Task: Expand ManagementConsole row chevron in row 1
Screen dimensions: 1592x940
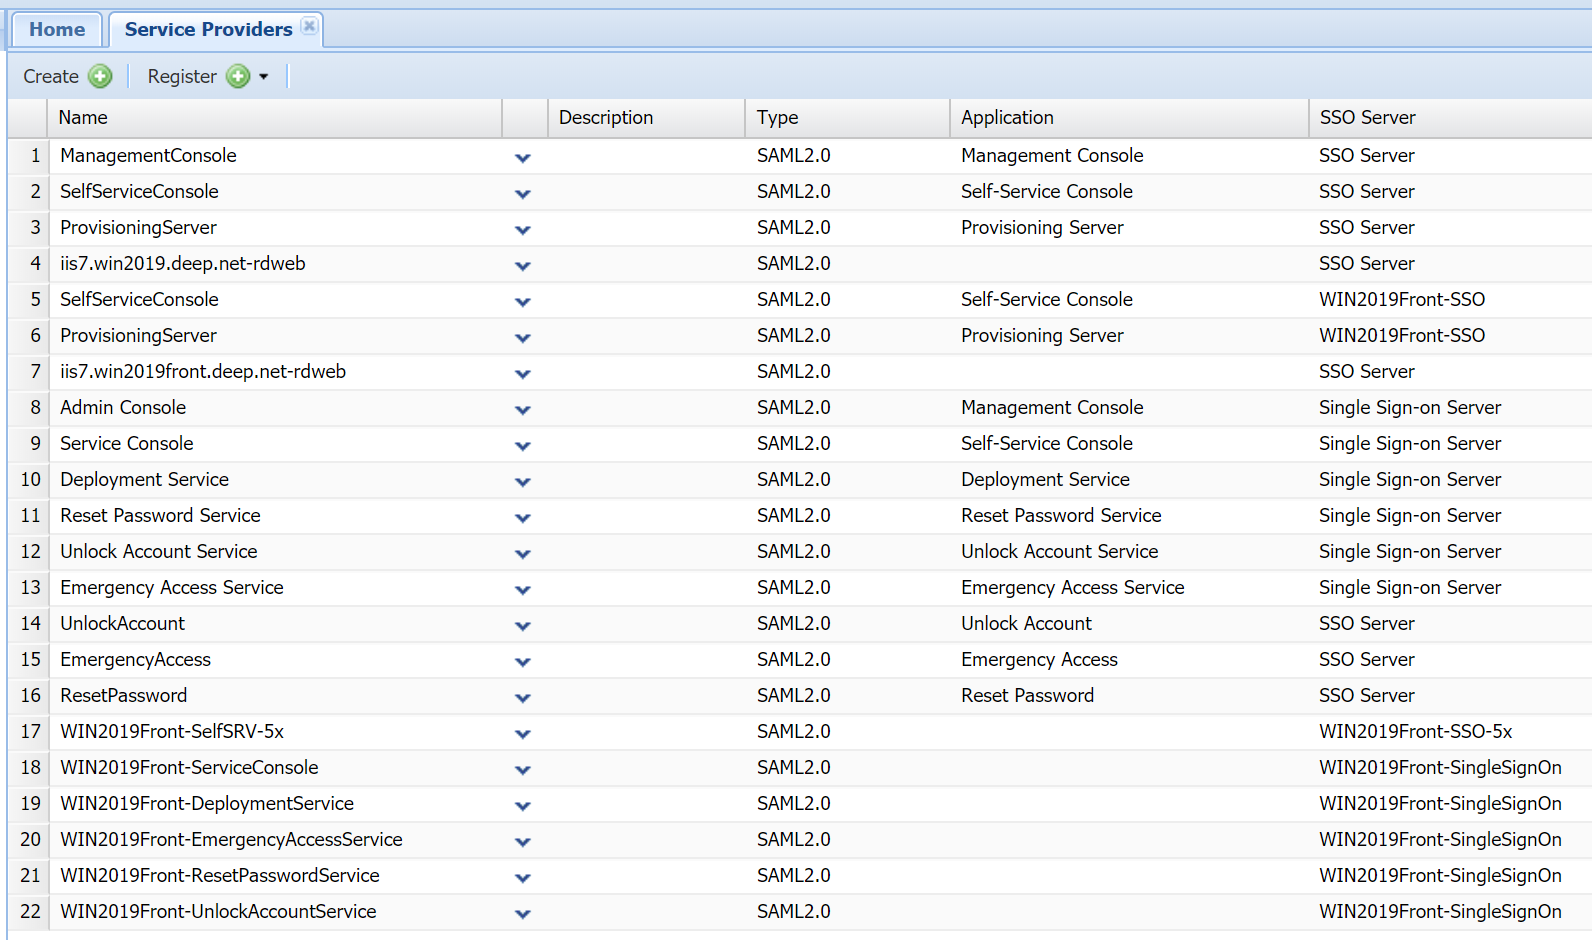Action: (522, 157)
